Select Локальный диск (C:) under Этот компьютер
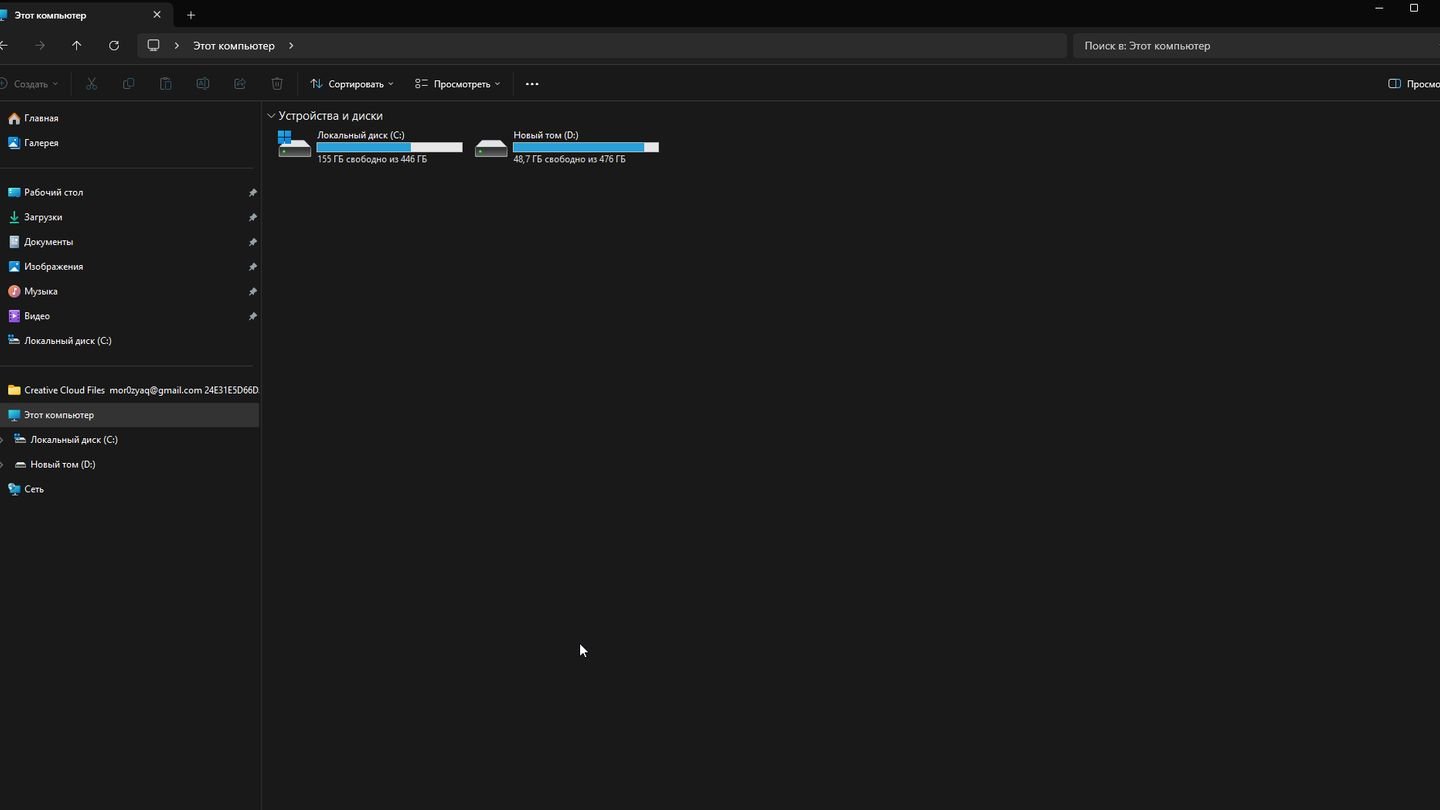The height and width of the screenshot is (810, 1440). pos(74,440)
